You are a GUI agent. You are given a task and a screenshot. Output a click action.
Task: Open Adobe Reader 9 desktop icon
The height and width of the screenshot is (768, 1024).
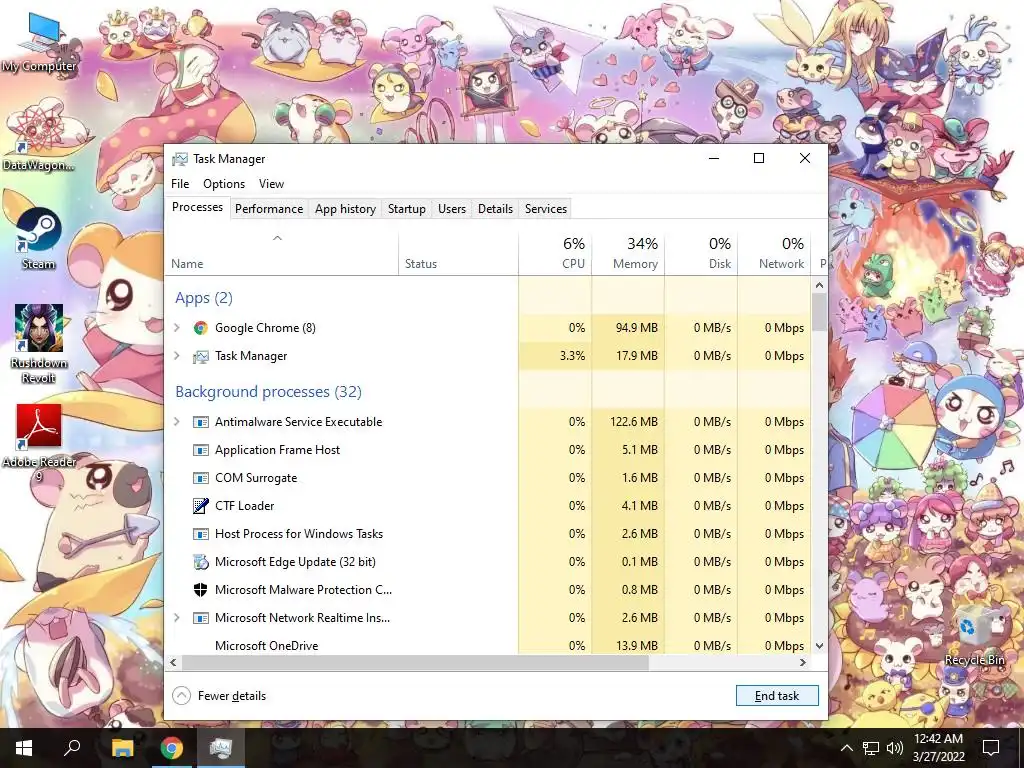[x=39, y=443]
